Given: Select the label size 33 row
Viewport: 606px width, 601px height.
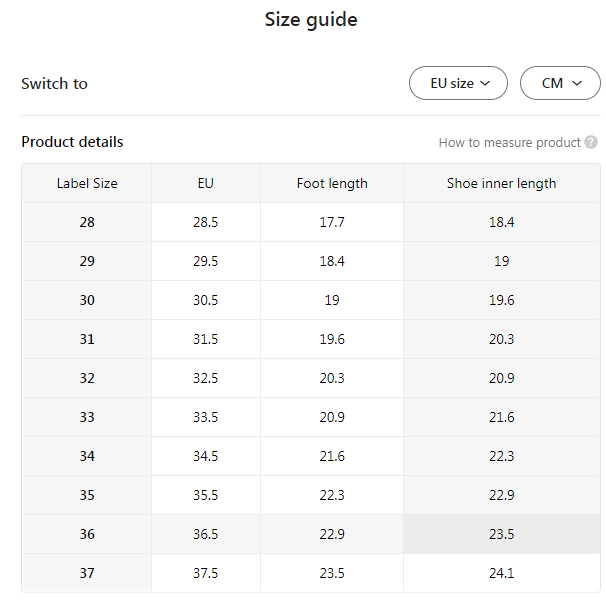Looking at the screenshot, I should point(87,417).
